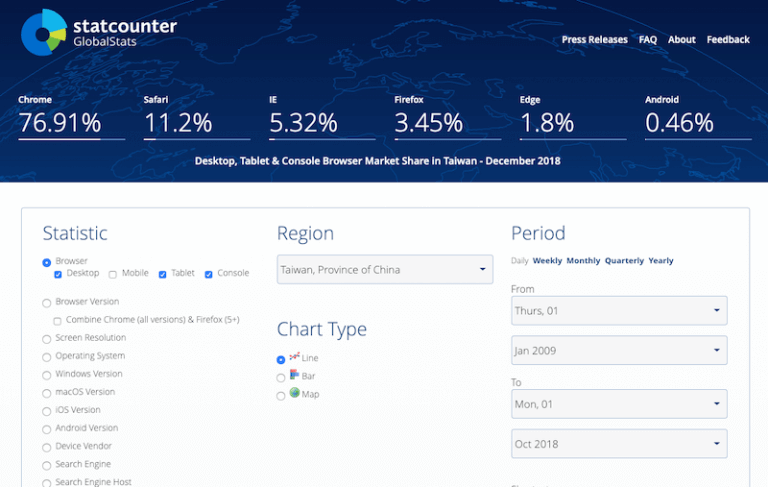Select the Browser statistic radio button

tap(47, 263)
